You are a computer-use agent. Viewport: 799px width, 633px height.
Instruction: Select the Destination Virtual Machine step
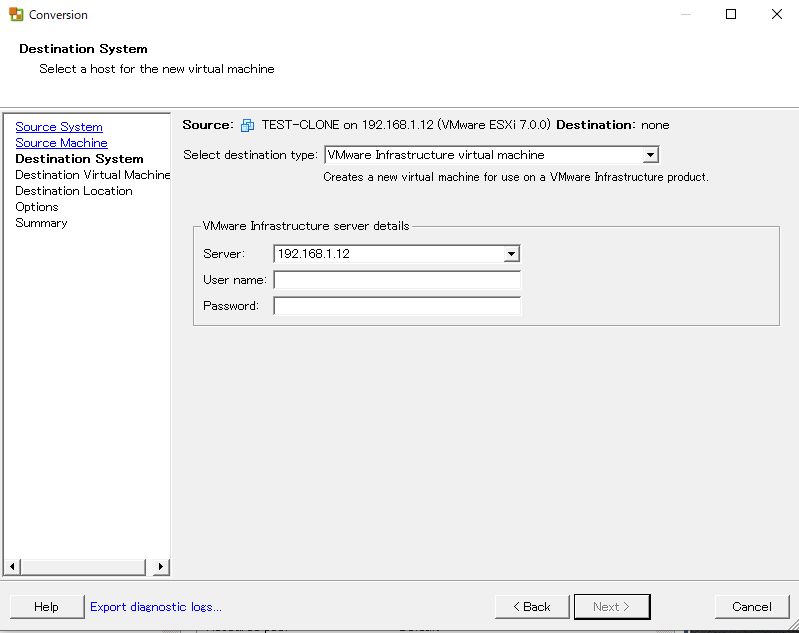click(x=92, y=175)
